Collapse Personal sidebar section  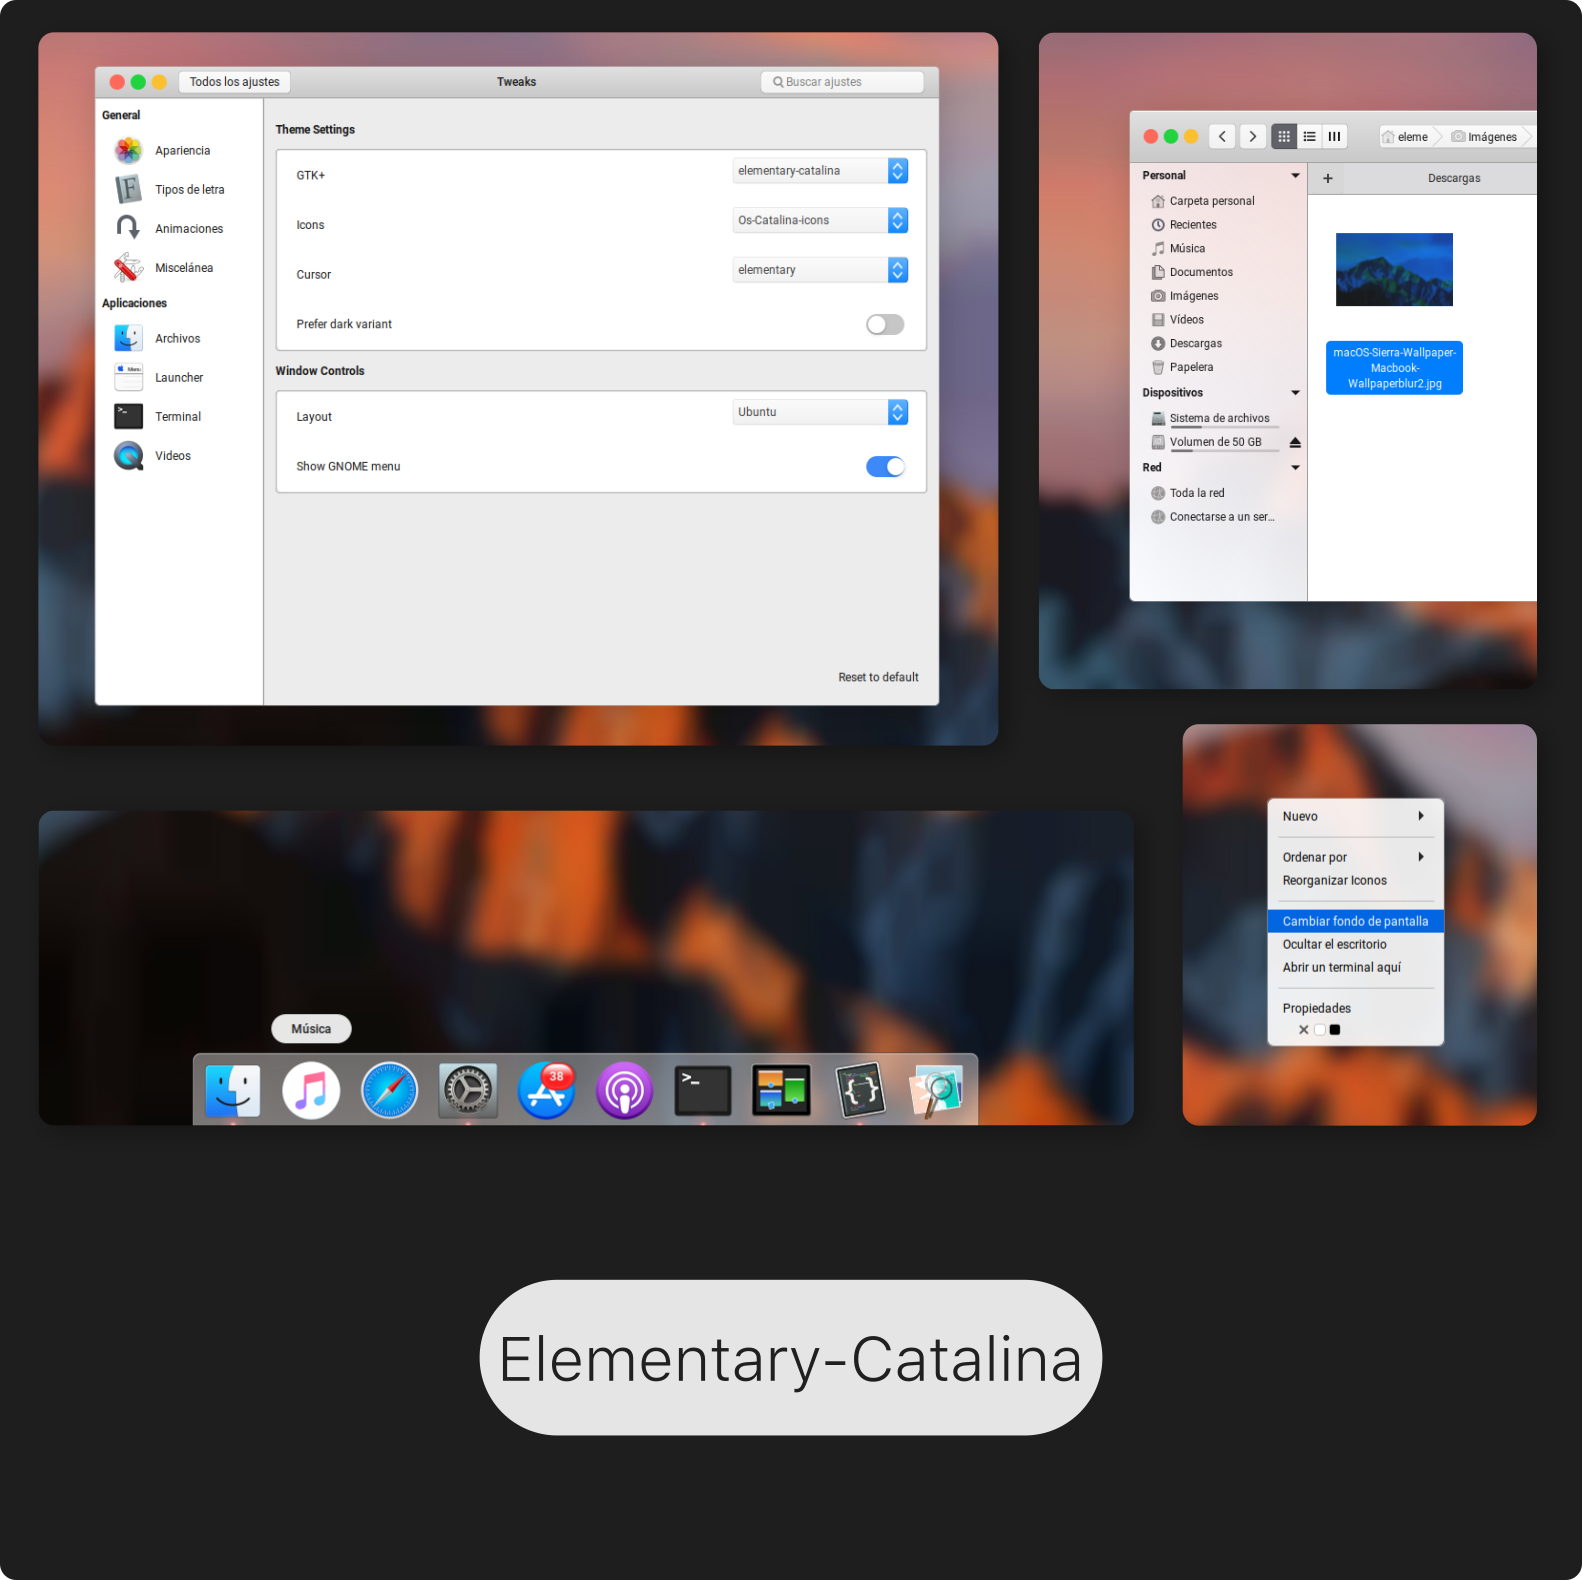(x=1295, y=175)
